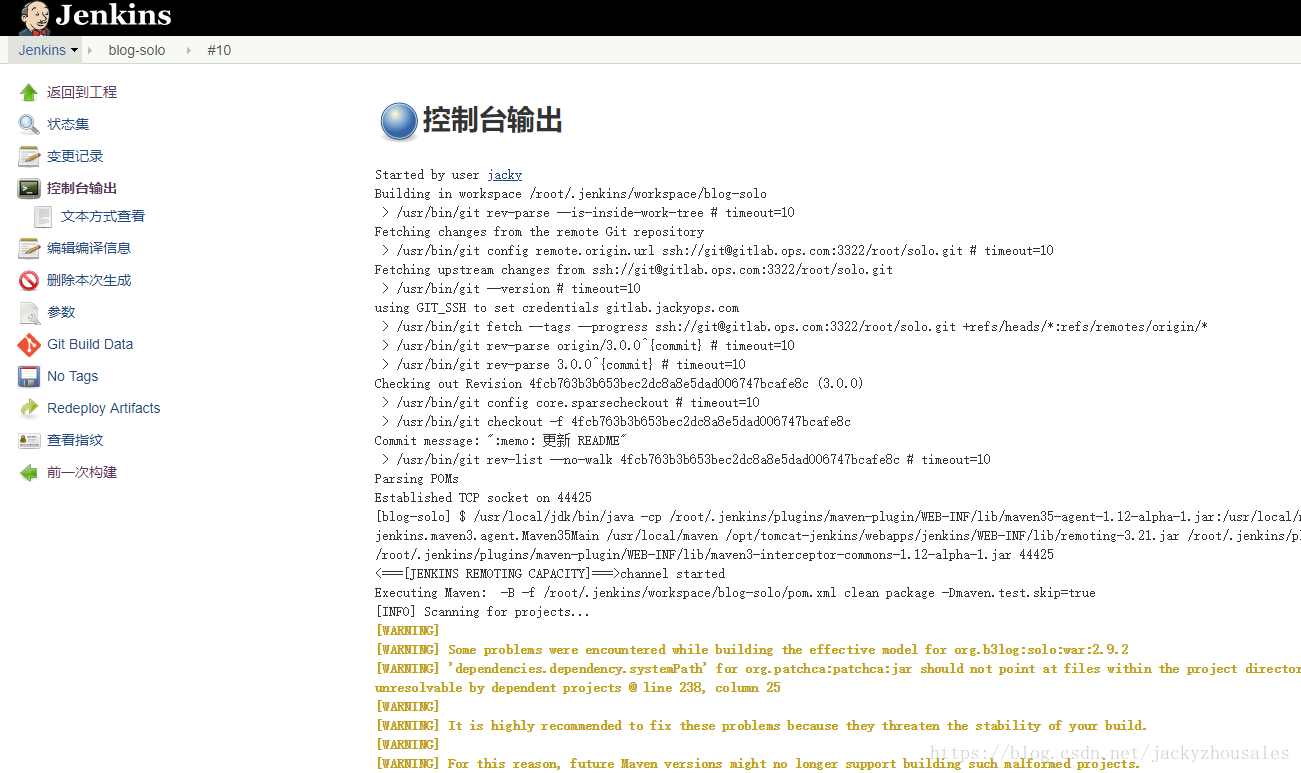Click 'unresolvable by dependent projects' warning line
The width and height of the screenshot is (1301, 773).
pos(578,688)
